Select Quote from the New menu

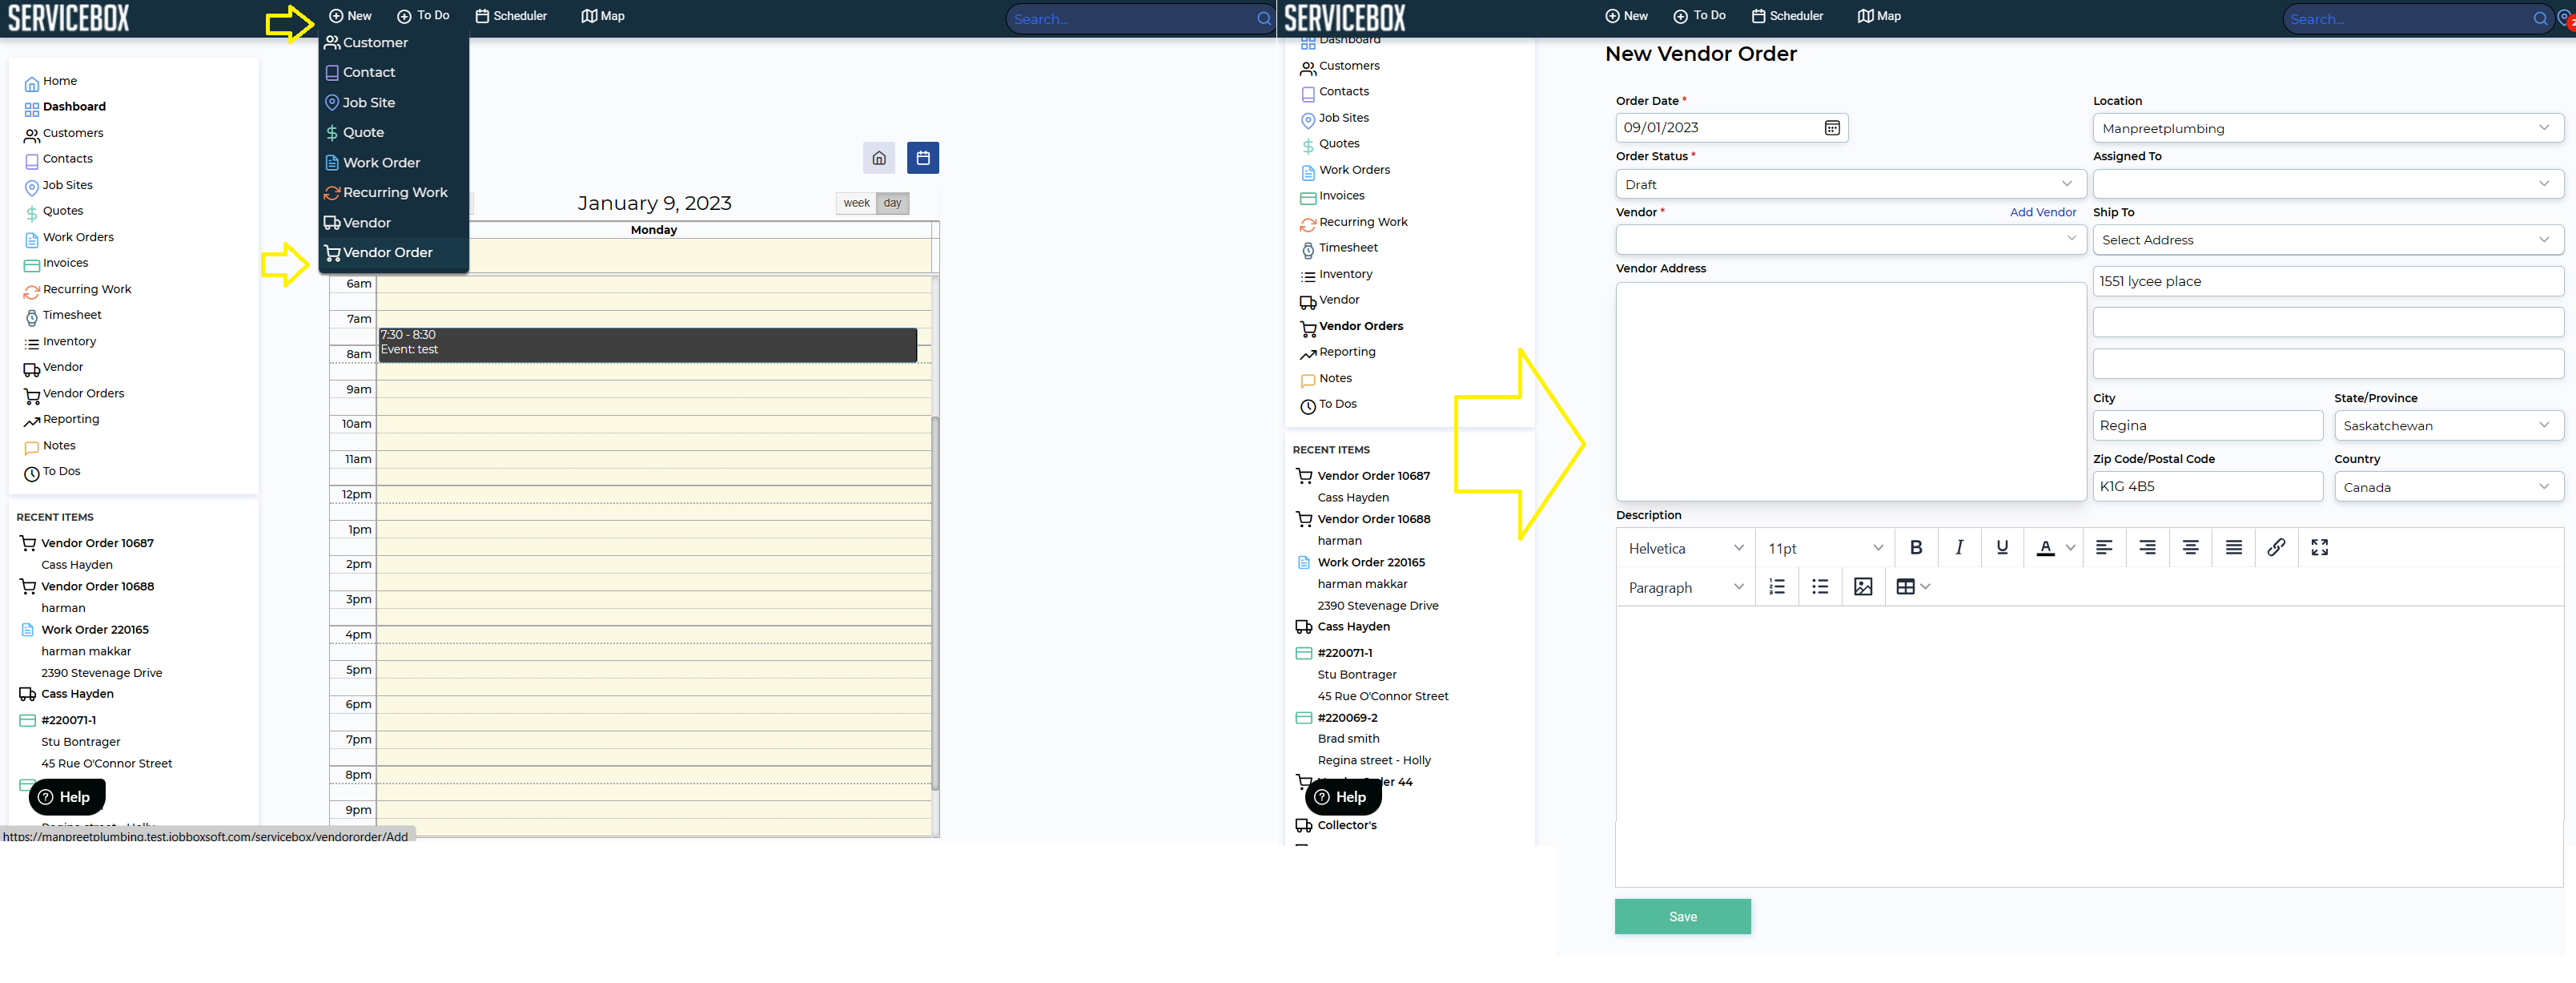pyautogui.click(x=363, y=133)
